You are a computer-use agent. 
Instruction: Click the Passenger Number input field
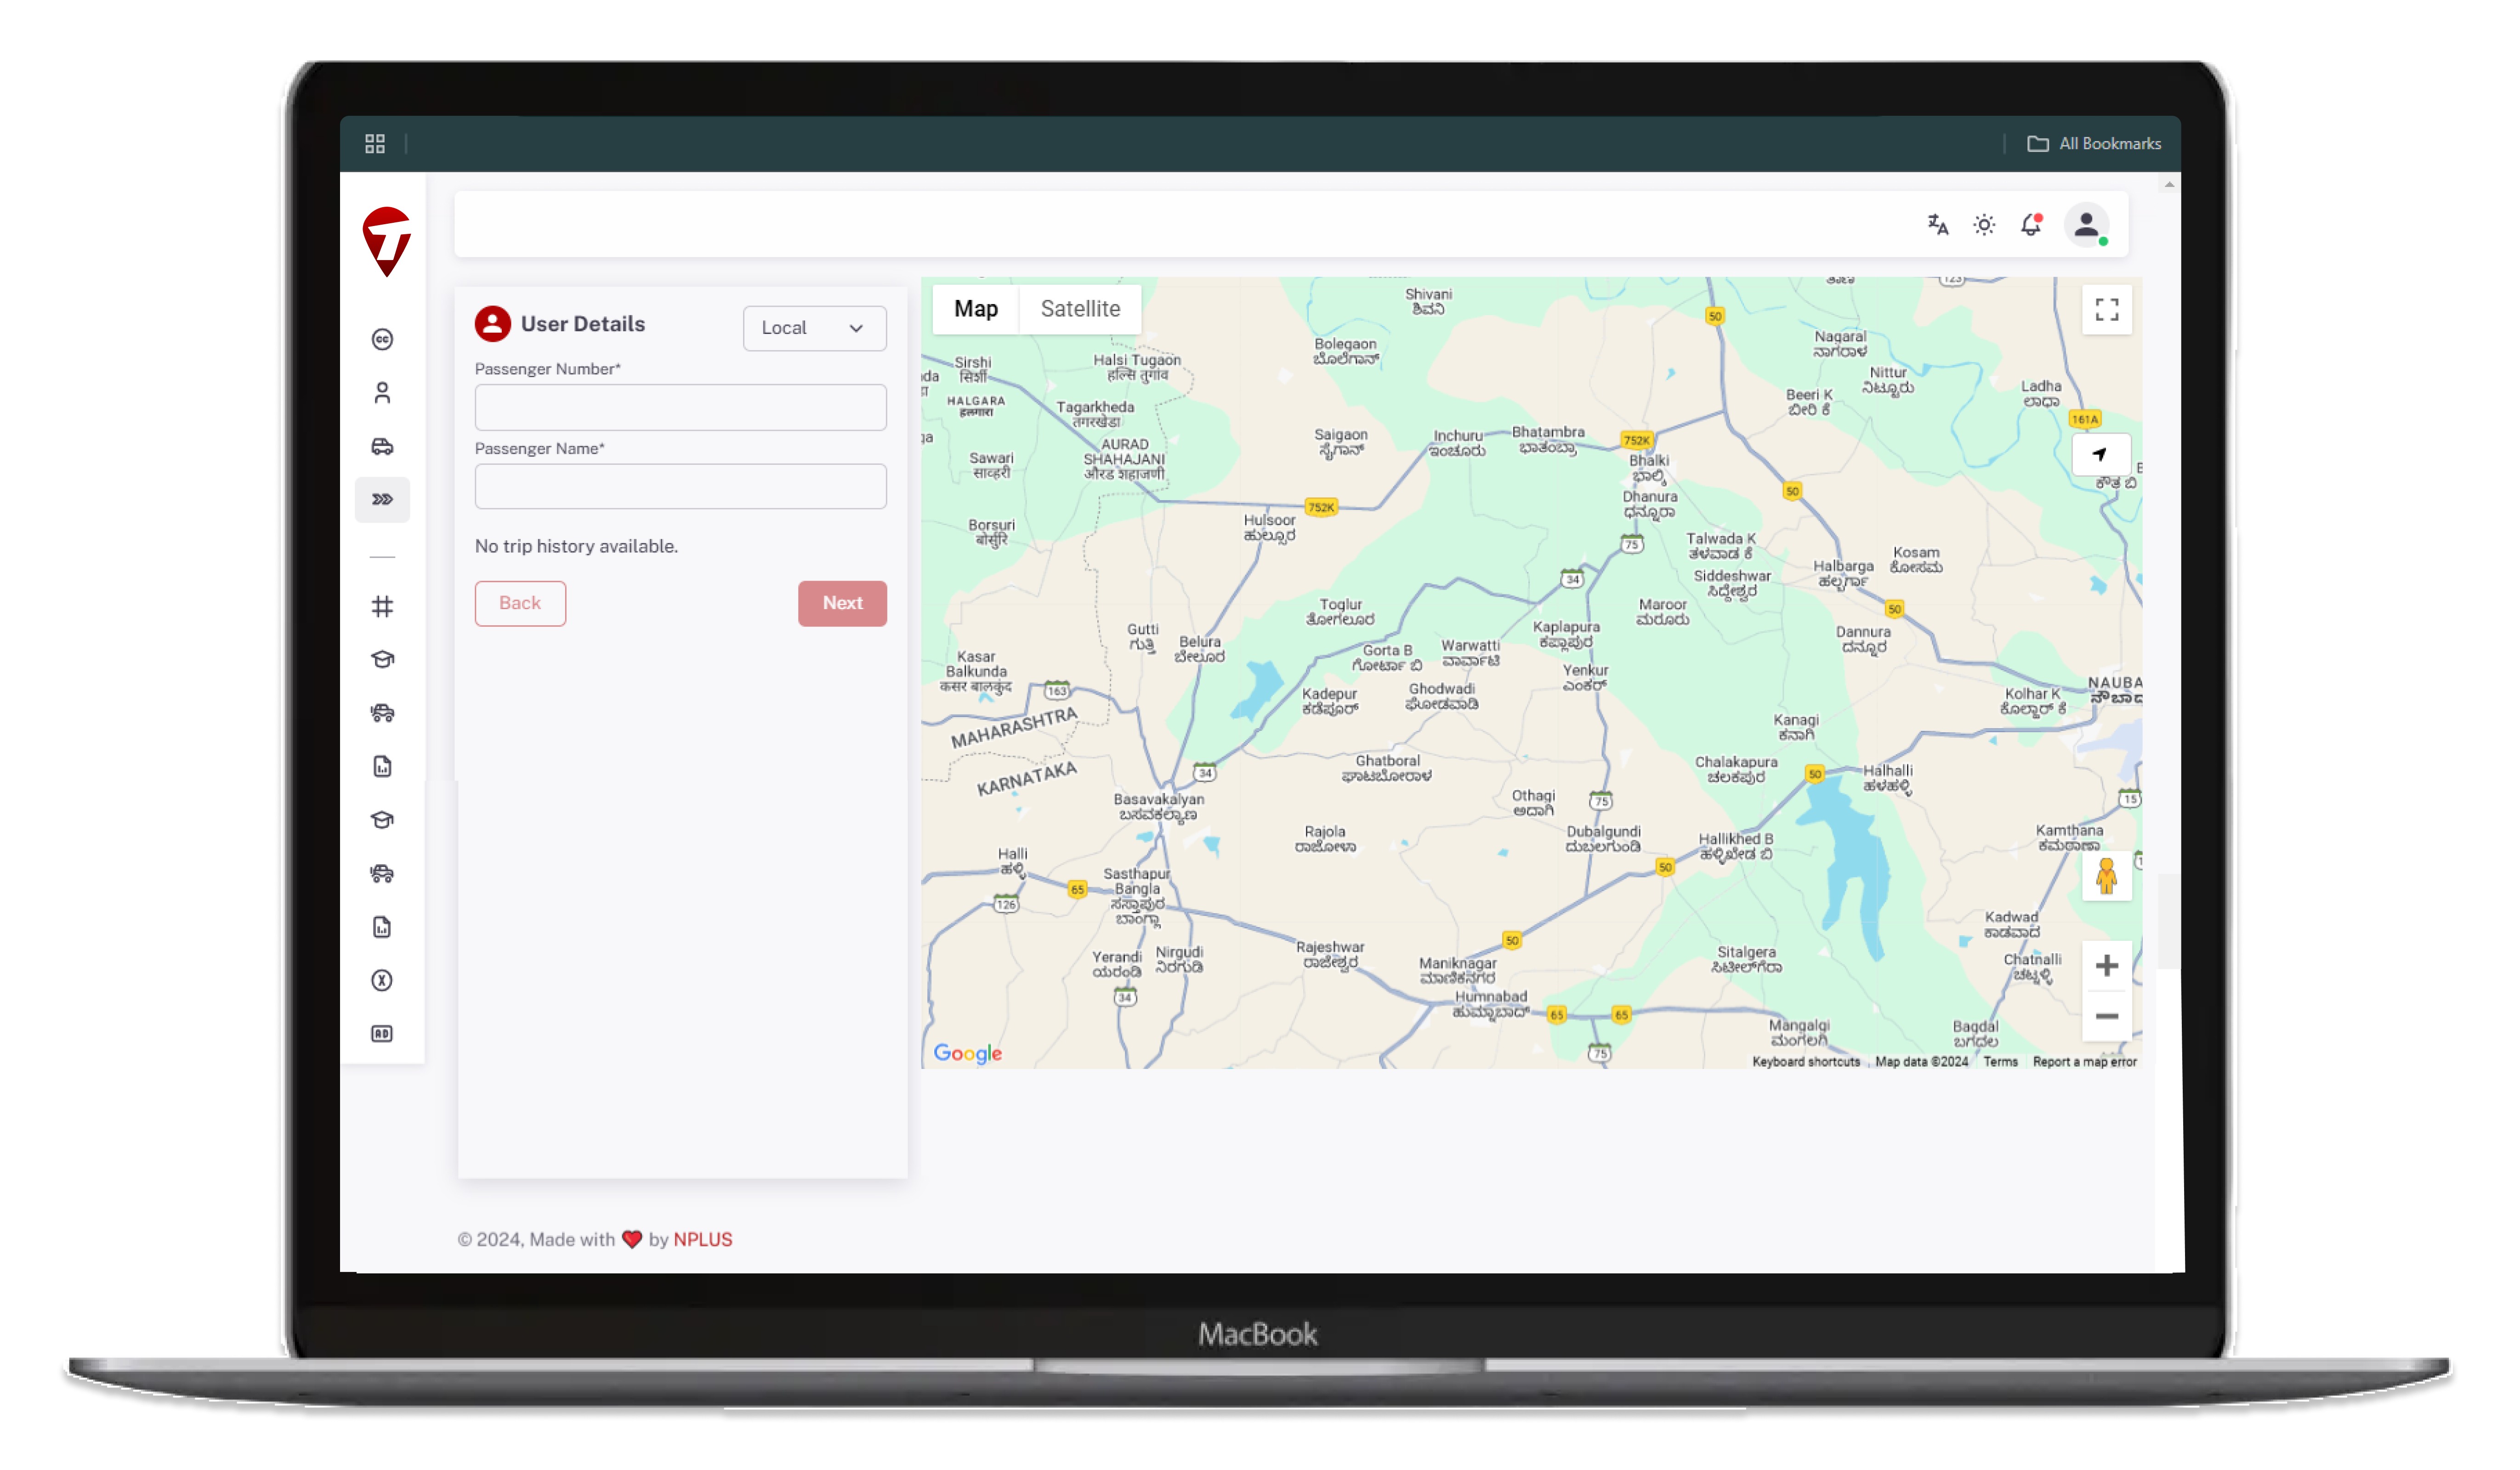pos(680,408)
